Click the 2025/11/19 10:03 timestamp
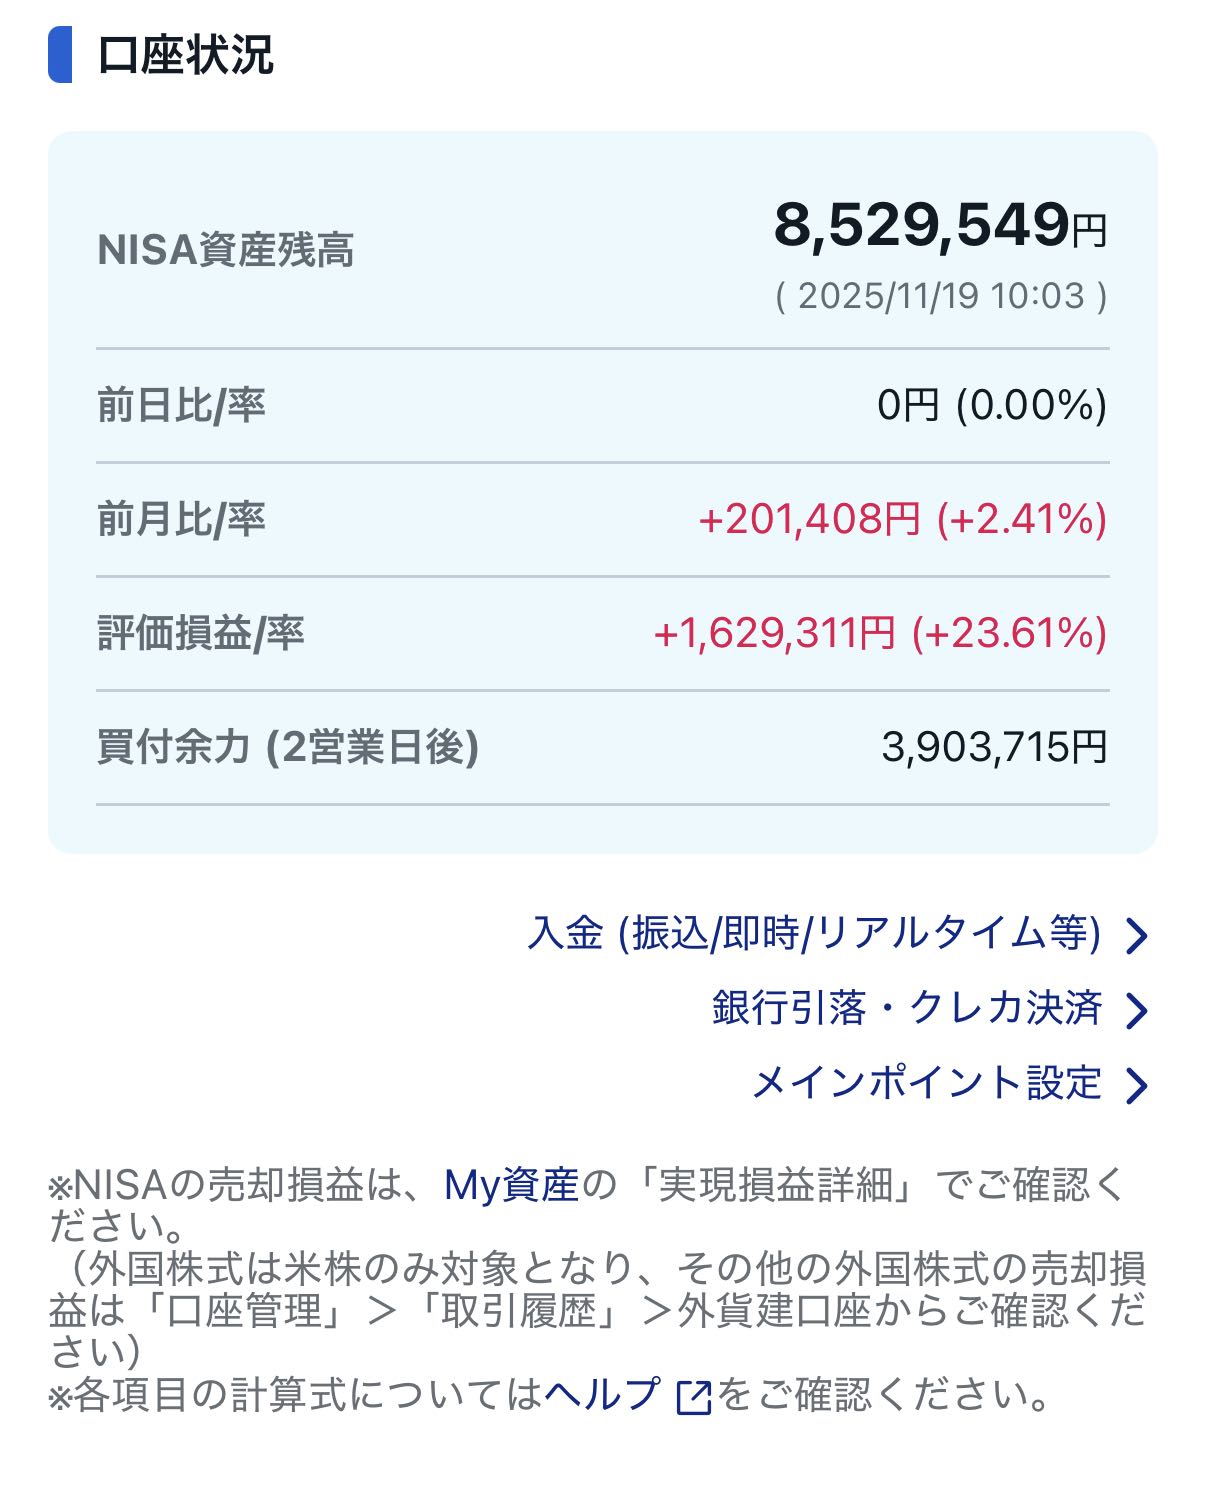Viewport: 1206px width, 1512px height. click(941, 296)
